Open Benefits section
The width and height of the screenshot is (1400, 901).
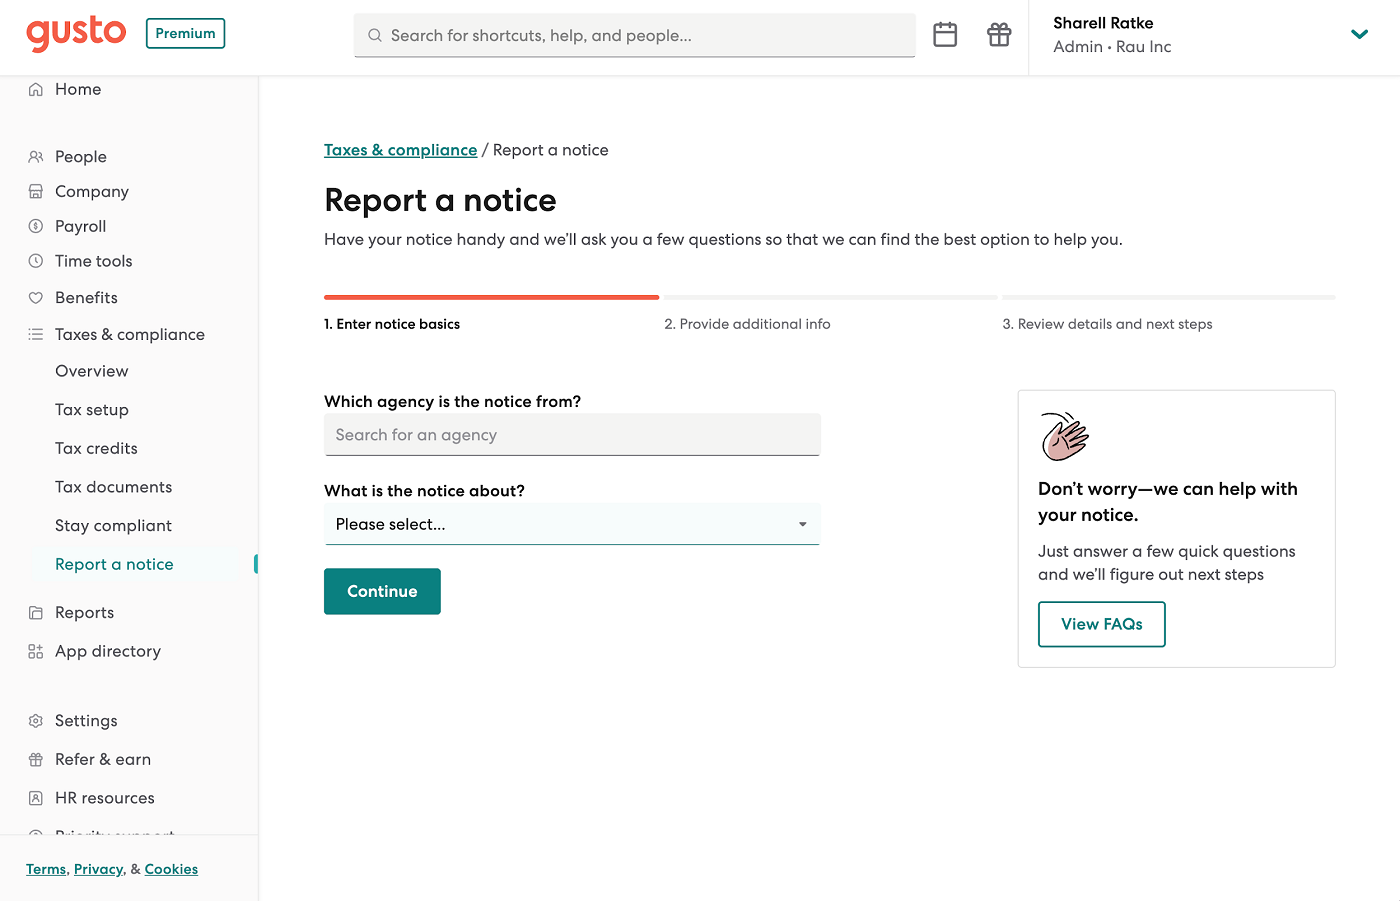click(86, 298)
